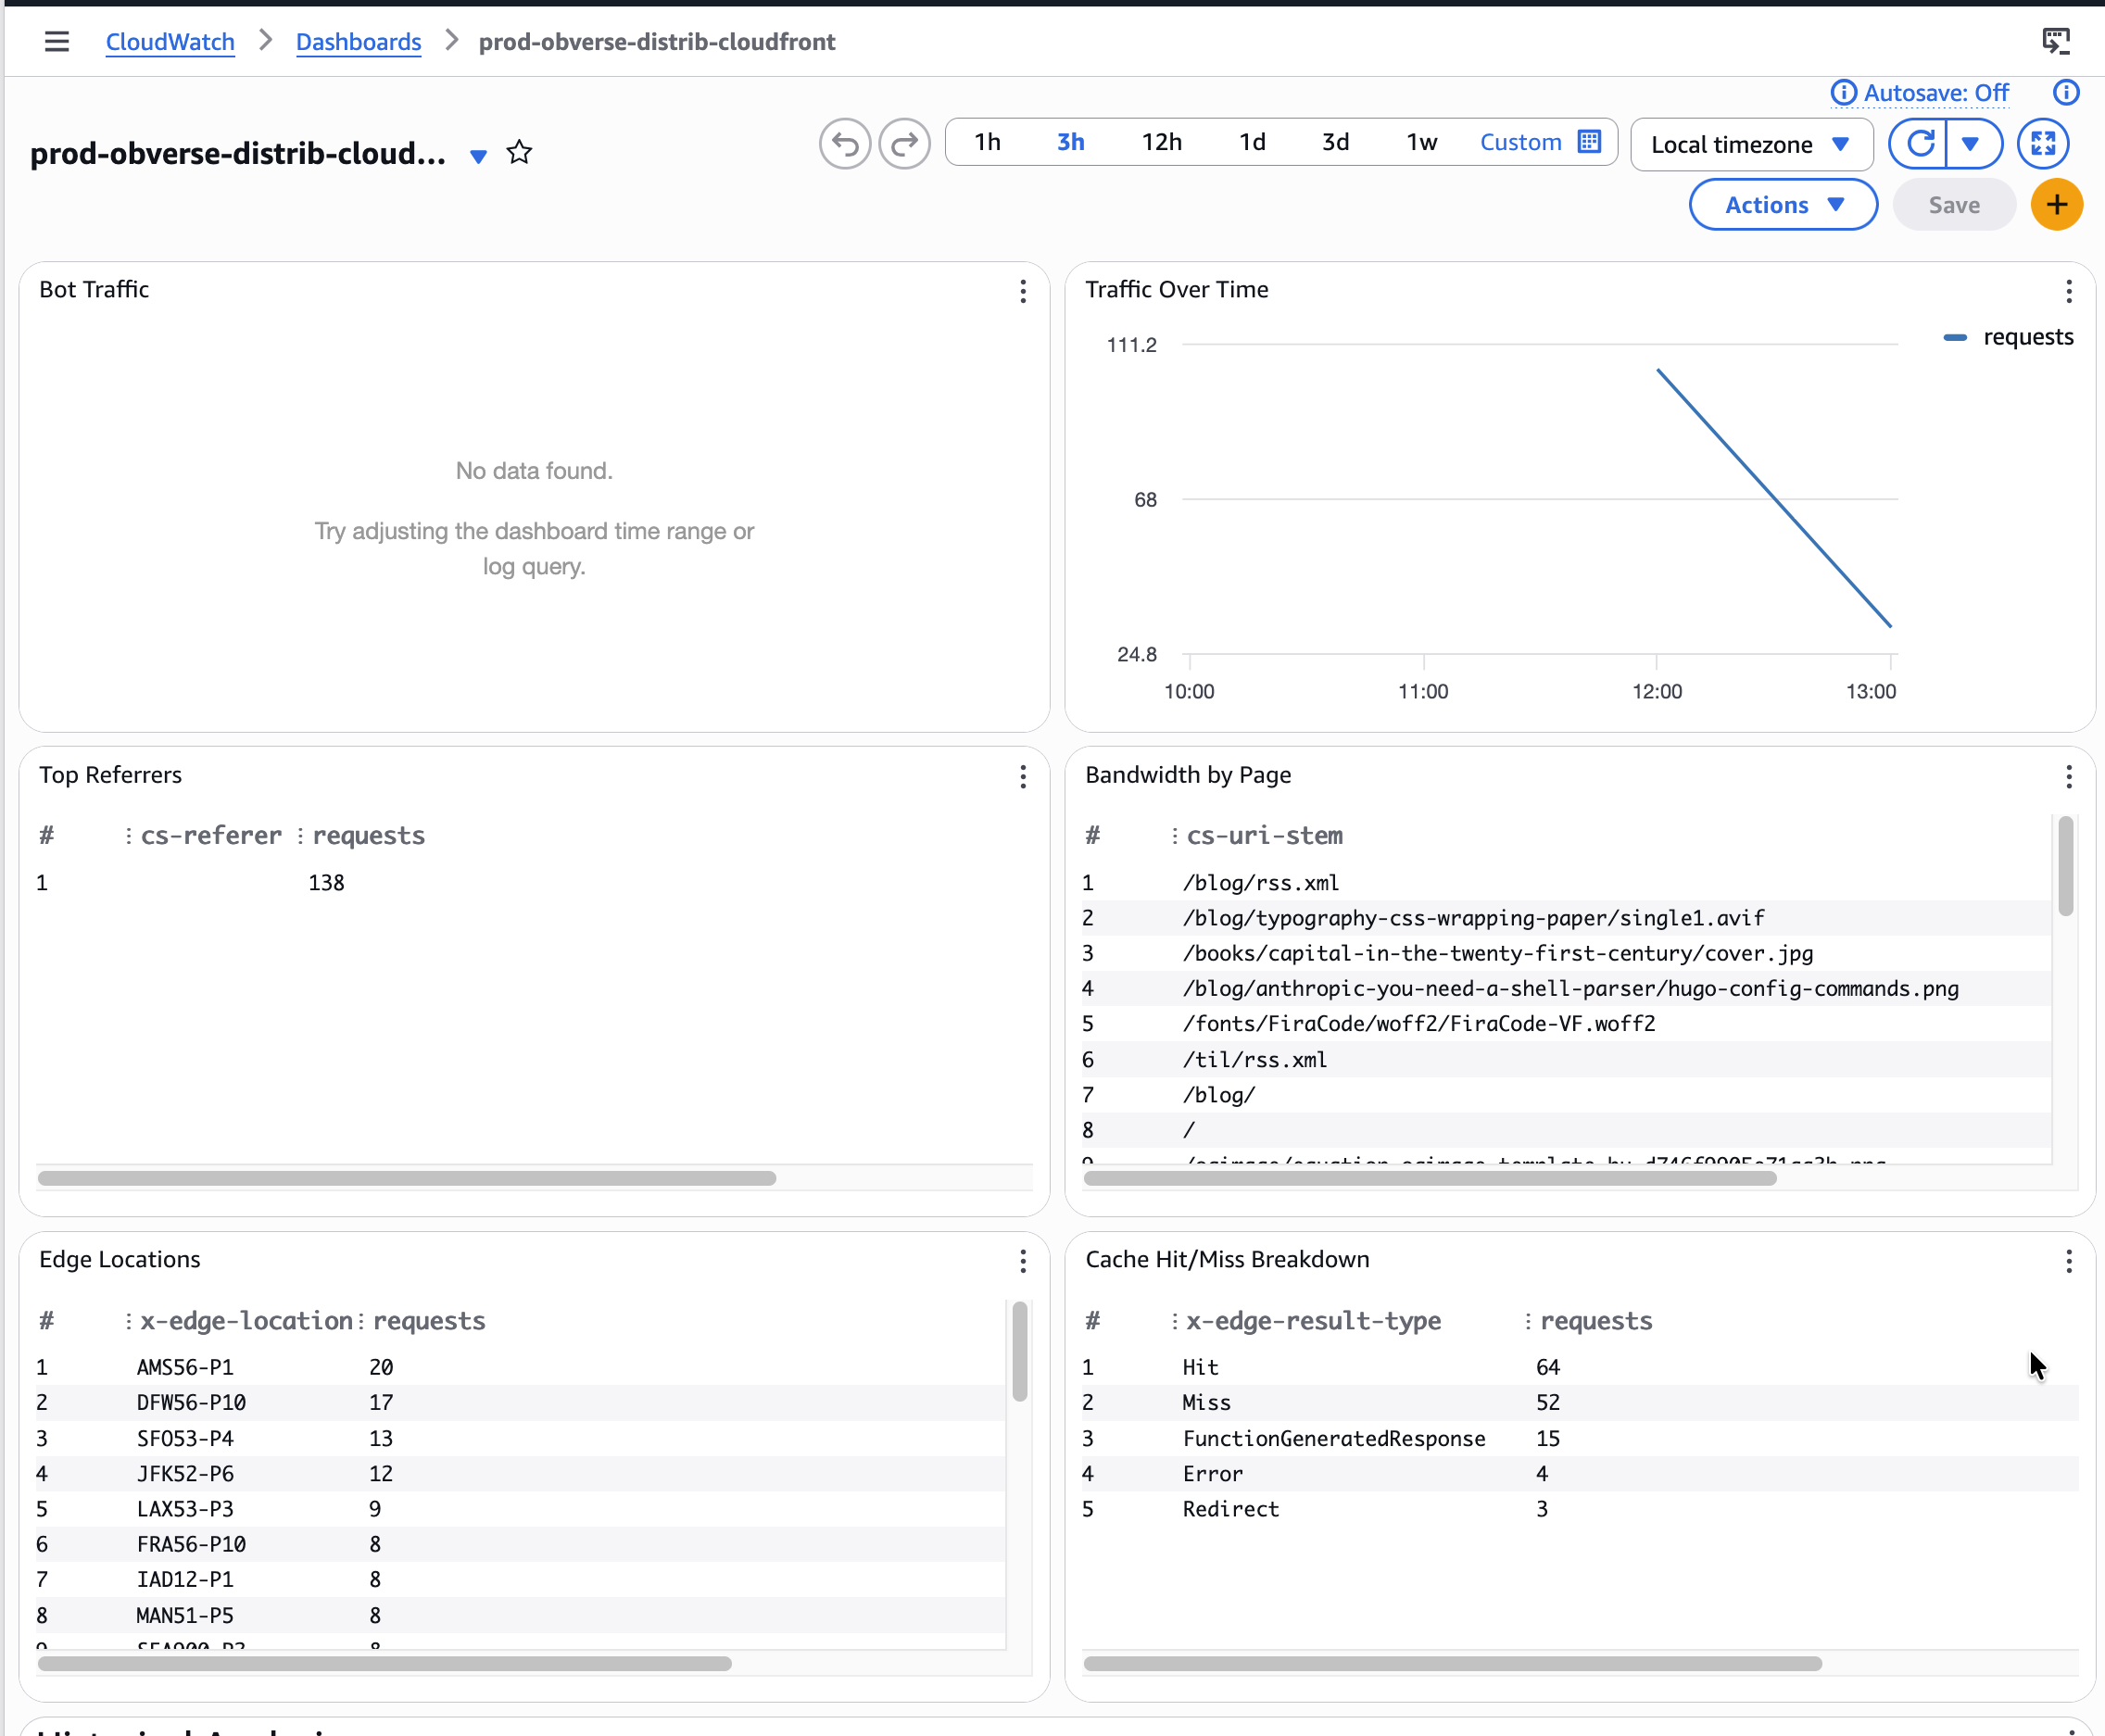Open Traffic Over Time widget options menu

2068,291
